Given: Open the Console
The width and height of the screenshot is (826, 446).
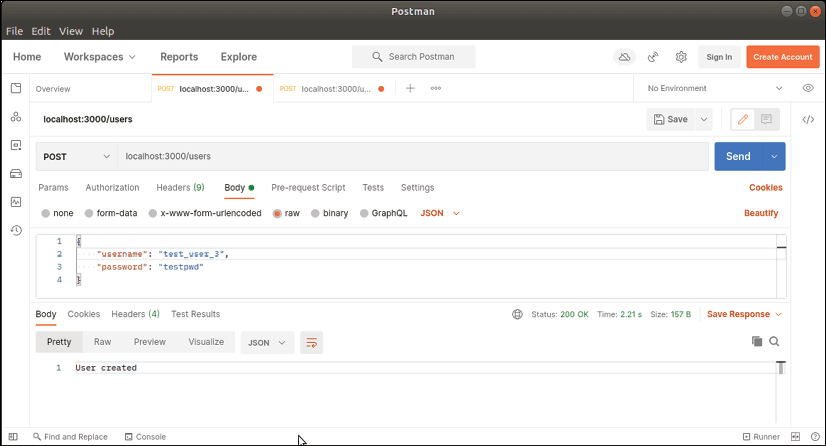Looking at the screenshot, I should click(x=145, y=437).
